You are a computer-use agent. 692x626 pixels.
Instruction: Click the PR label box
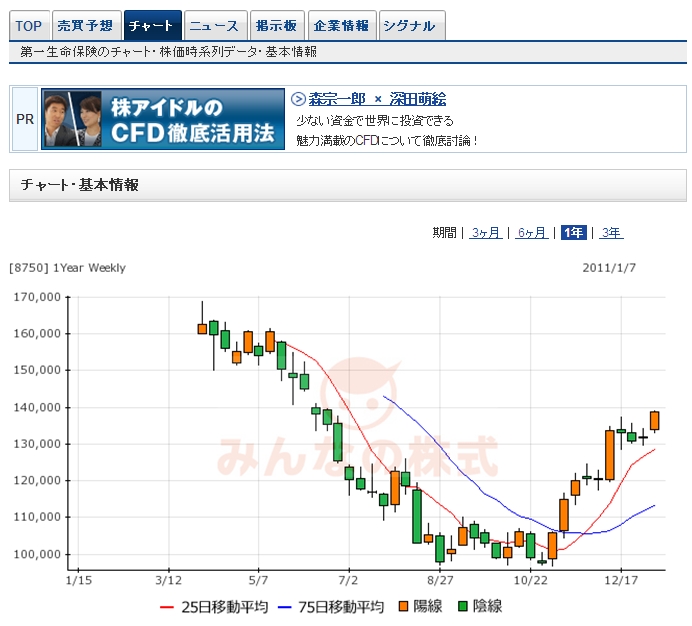click(25, 119)
